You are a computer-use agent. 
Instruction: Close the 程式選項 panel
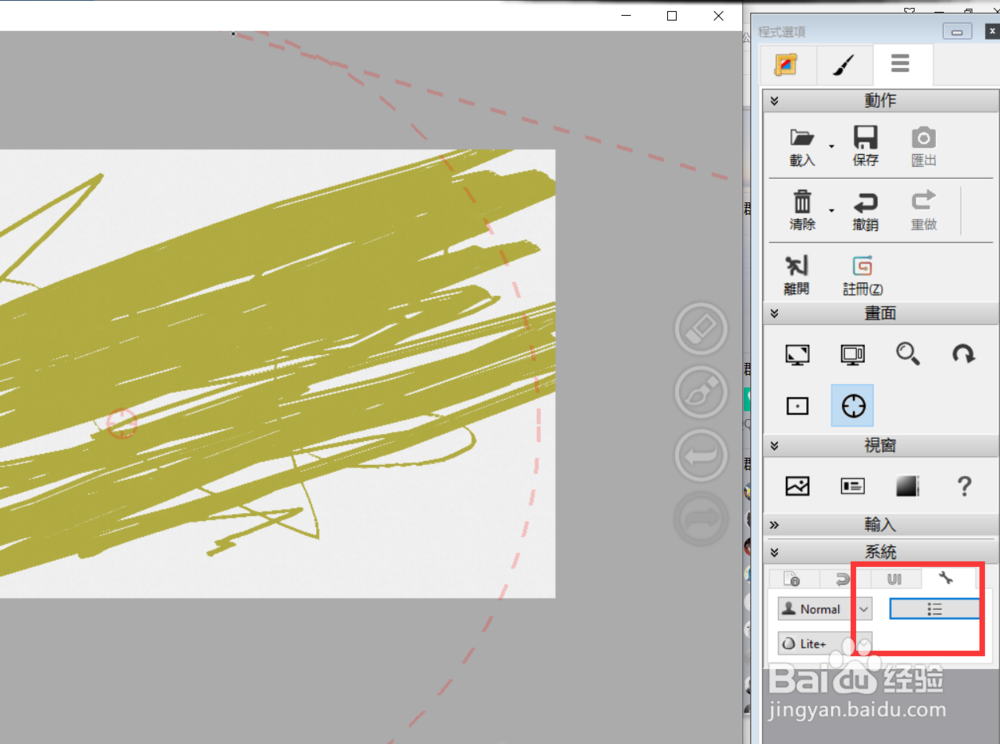pyautogui.click(x=992, y=31)
